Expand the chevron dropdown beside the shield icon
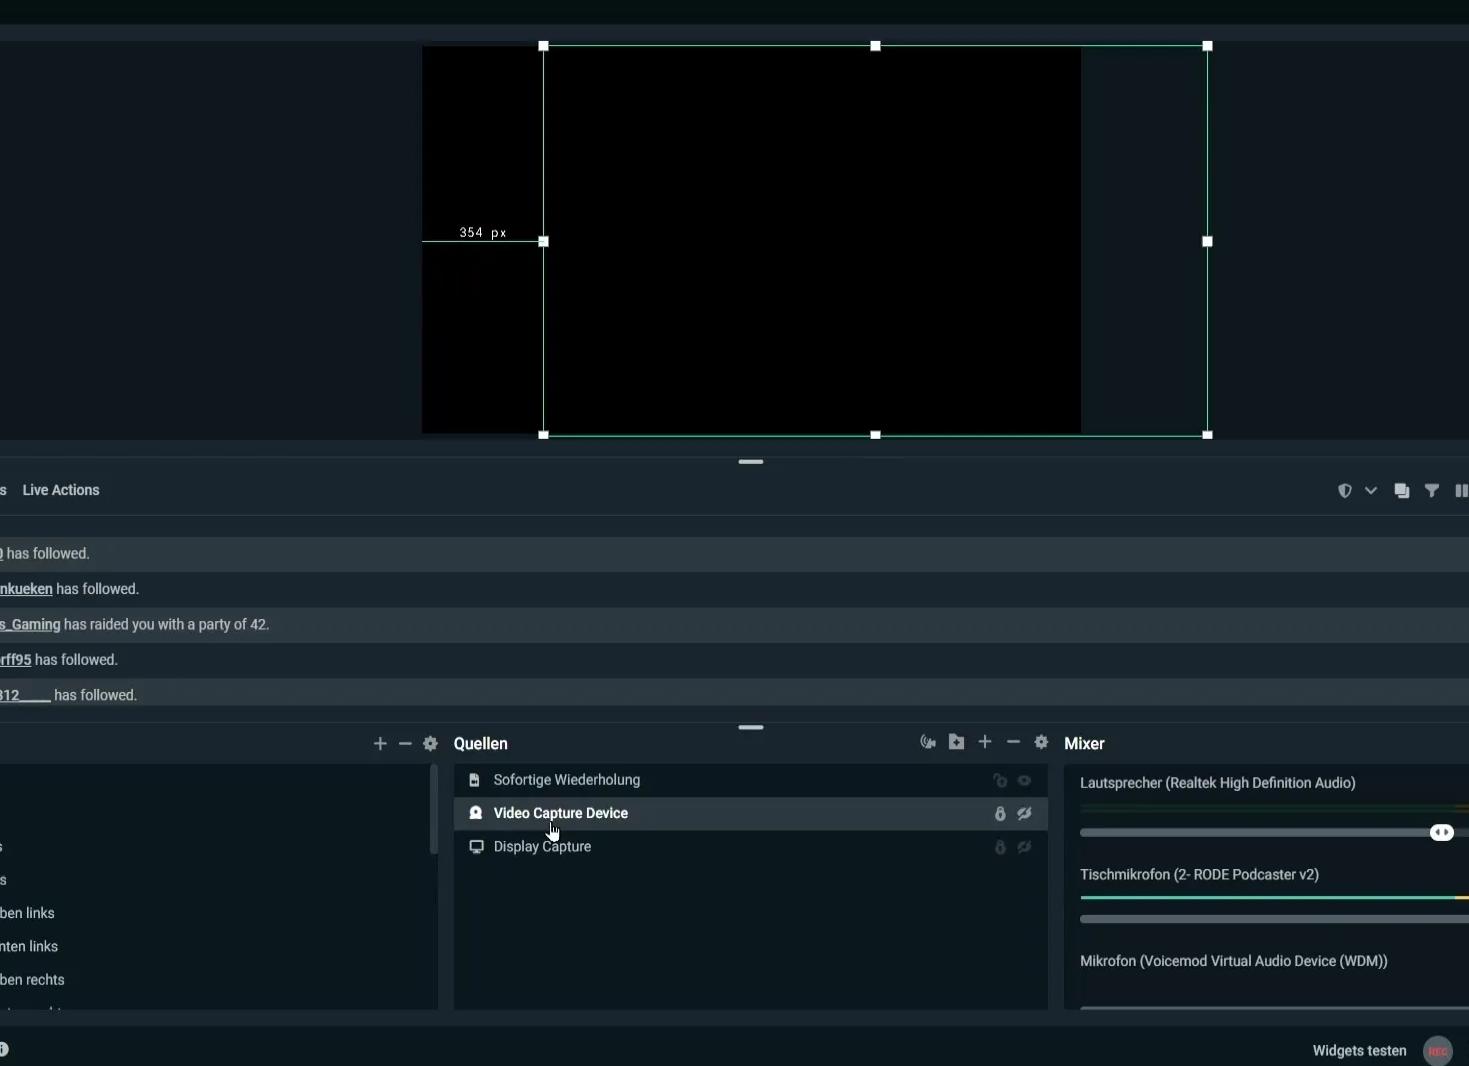The image size is (1469, 1066). [x=1371, y=491]
